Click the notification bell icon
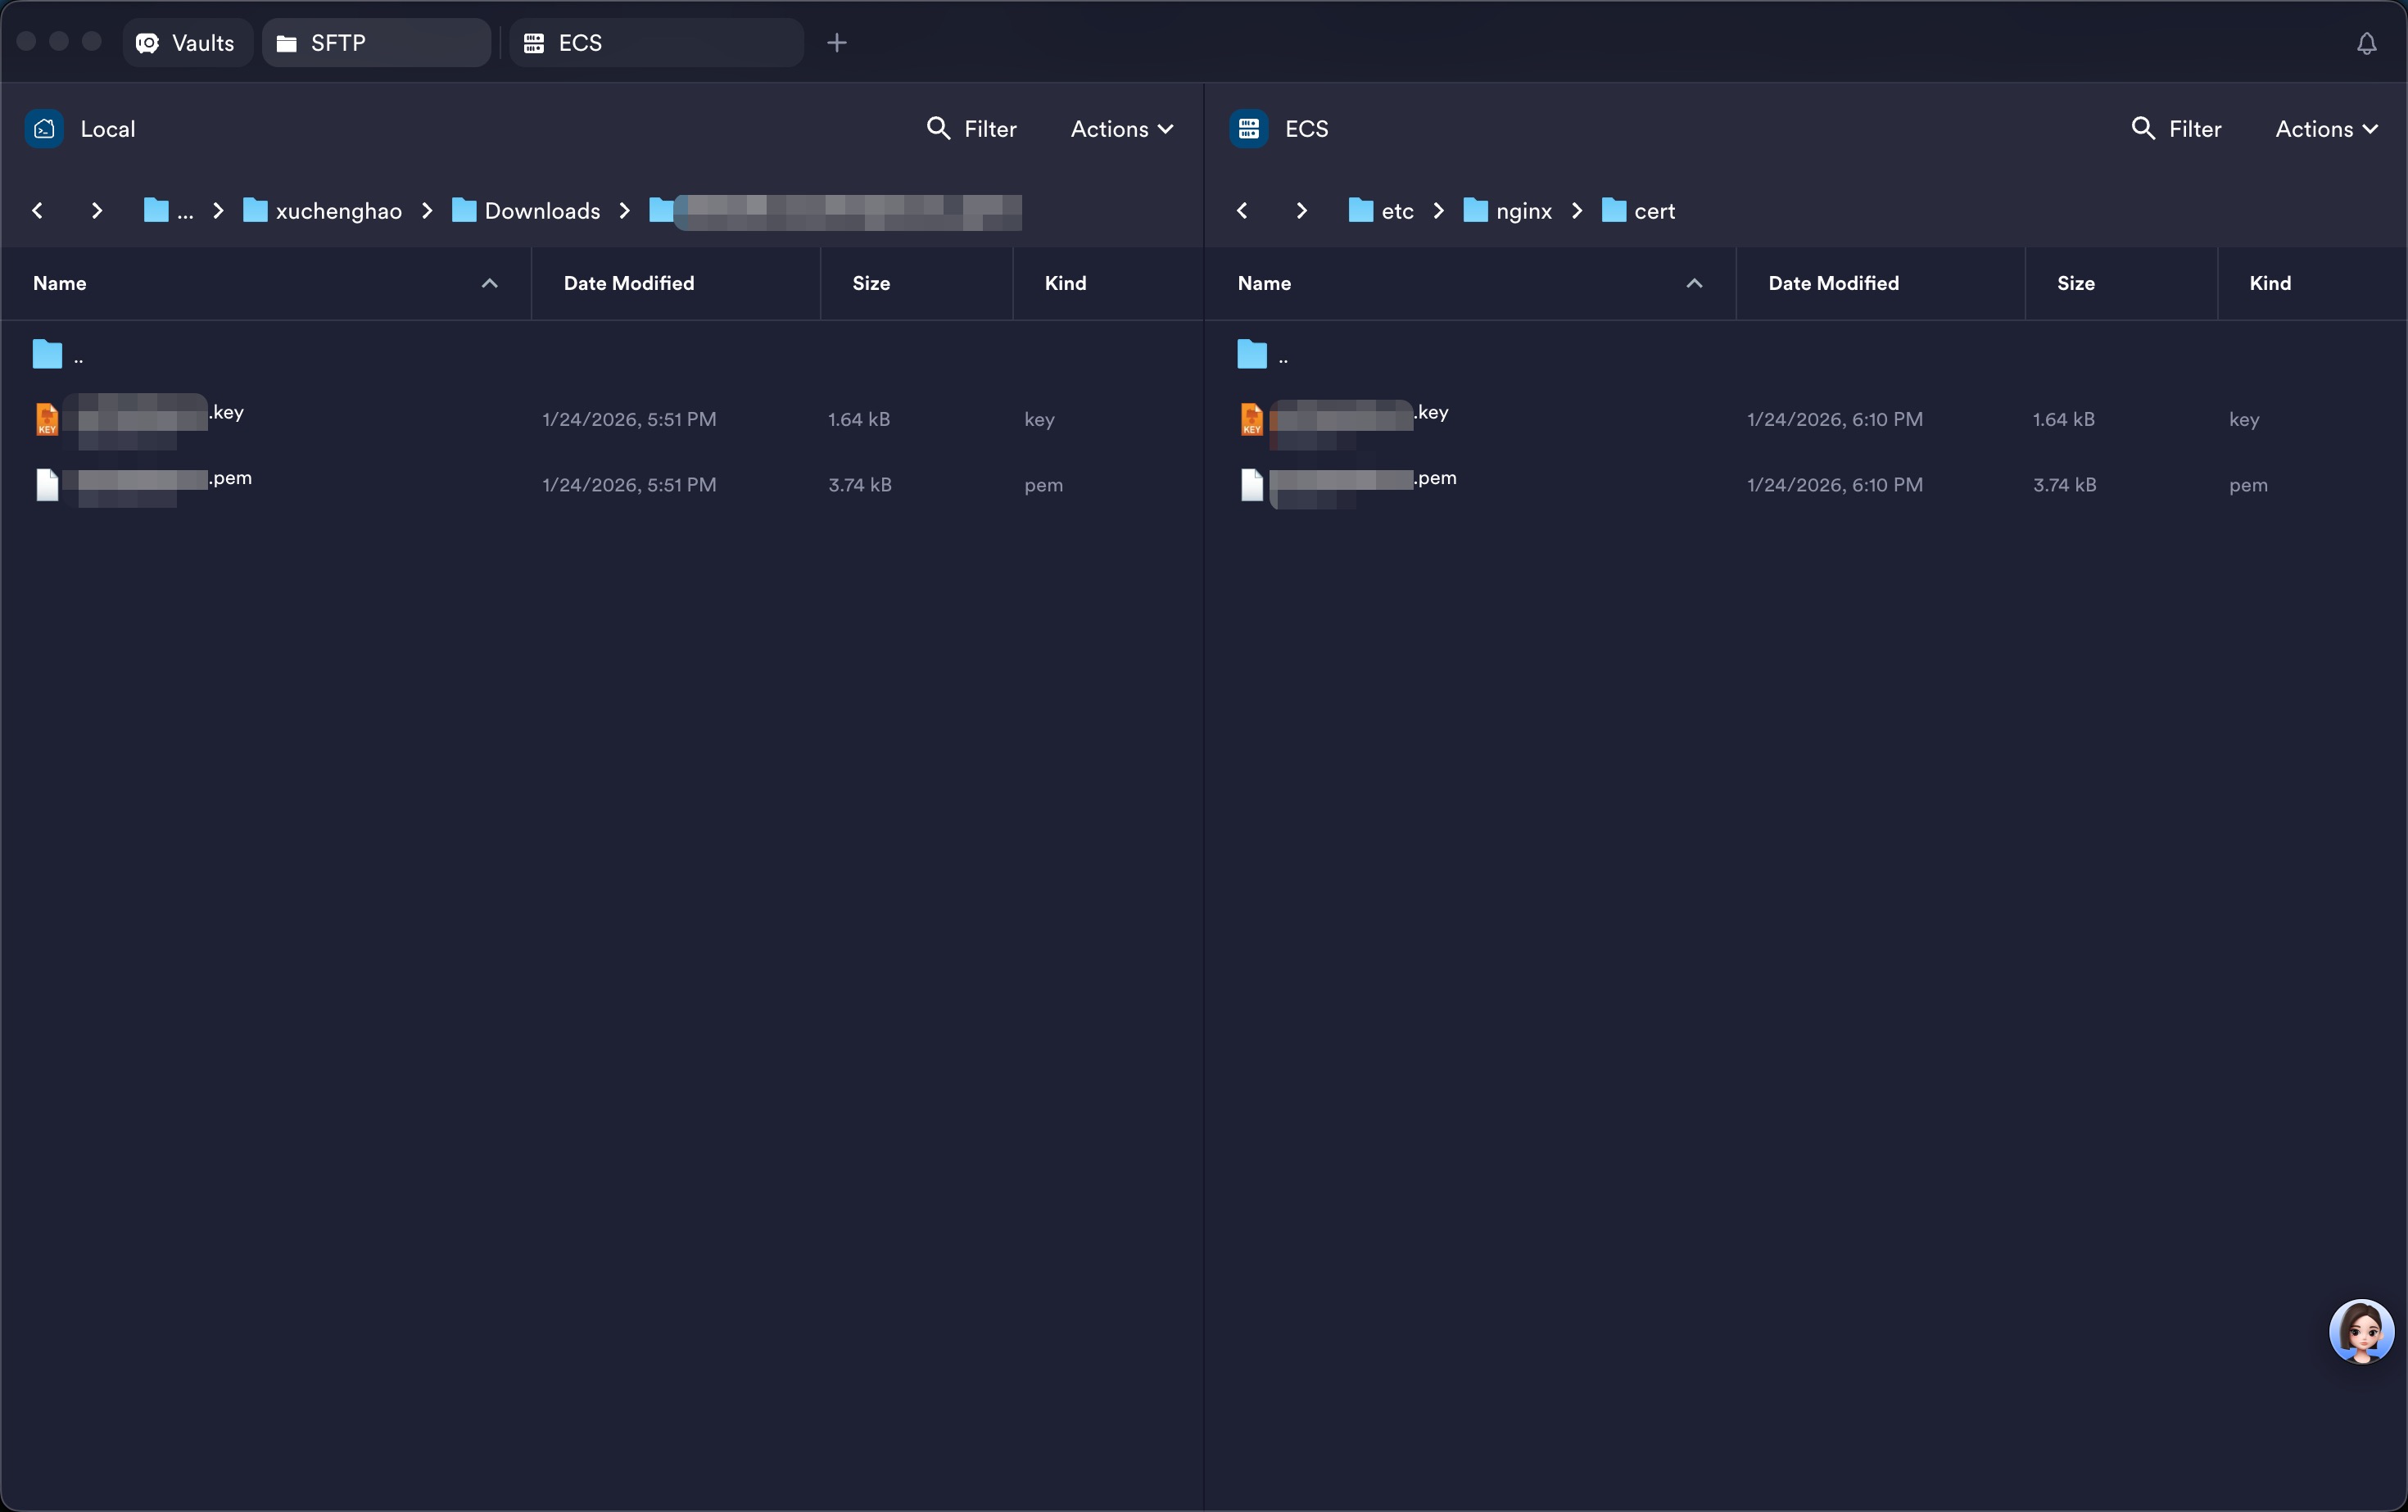Viewport: 2408px width, 1512px height. 2366,43
